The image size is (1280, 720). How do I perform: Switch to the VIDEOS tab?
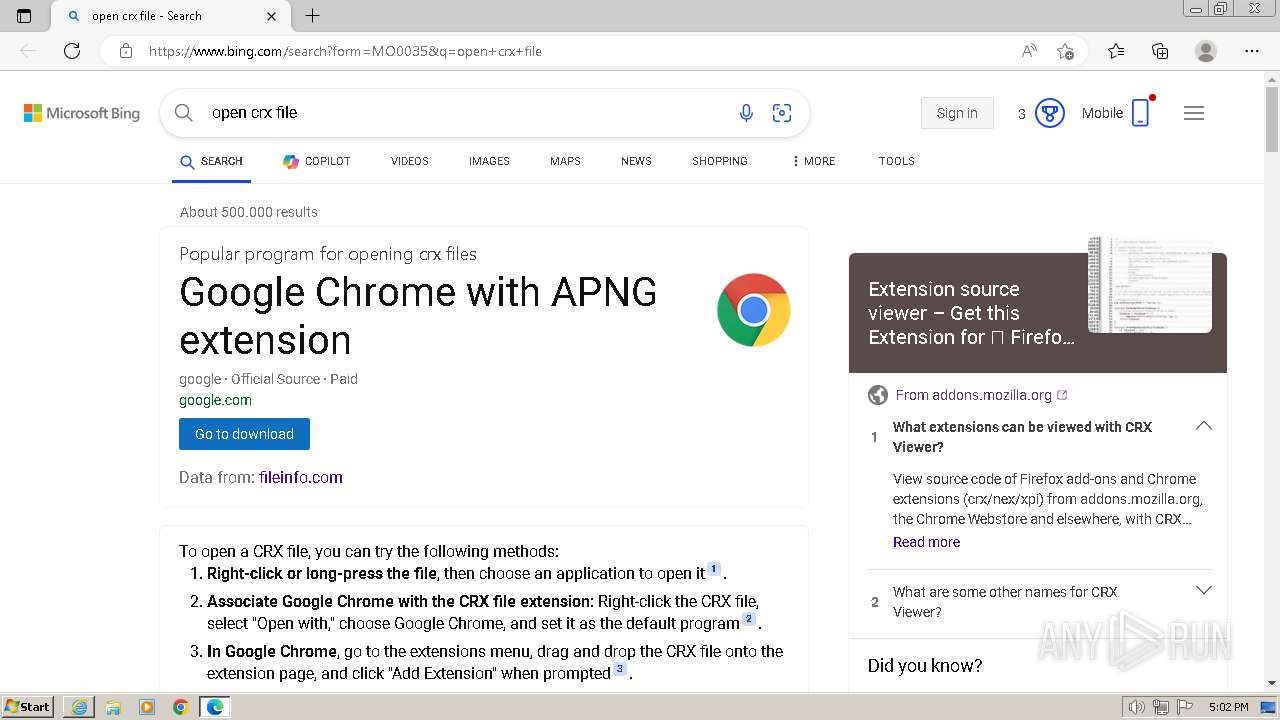click(x=410, y=161)
